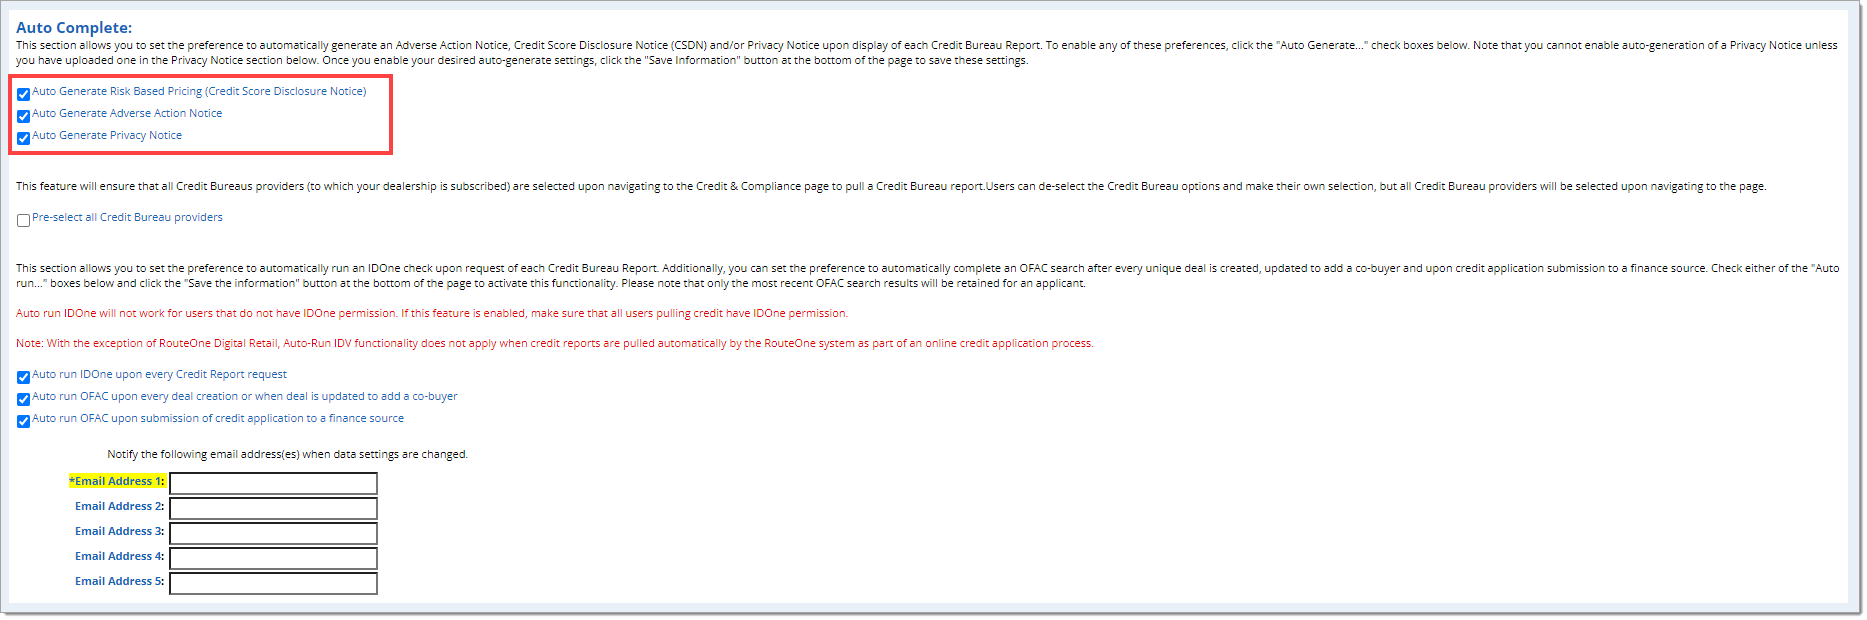
Task: Uncheck Auto run IDOne upon every Credit Report
Action: [23, 378]
